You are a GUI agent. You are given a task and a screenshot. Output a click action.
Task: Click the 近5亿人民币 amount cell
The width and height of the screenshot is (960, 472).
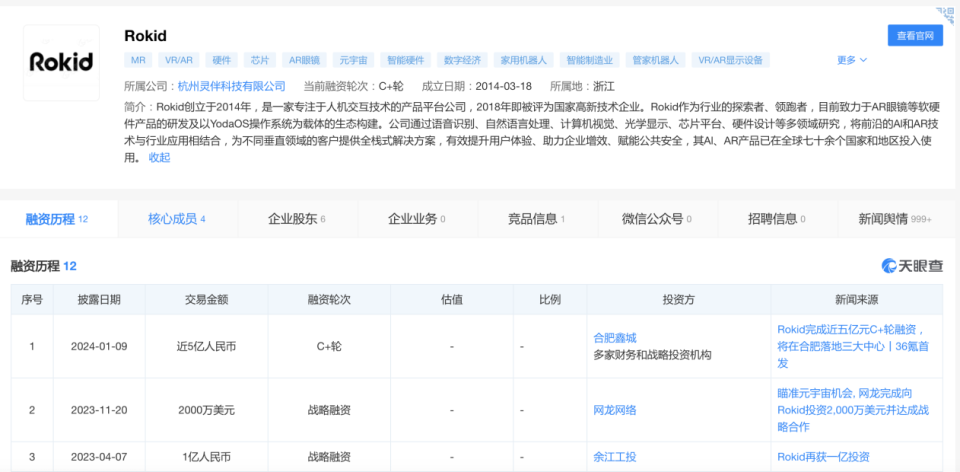click(x=206, y=347)
